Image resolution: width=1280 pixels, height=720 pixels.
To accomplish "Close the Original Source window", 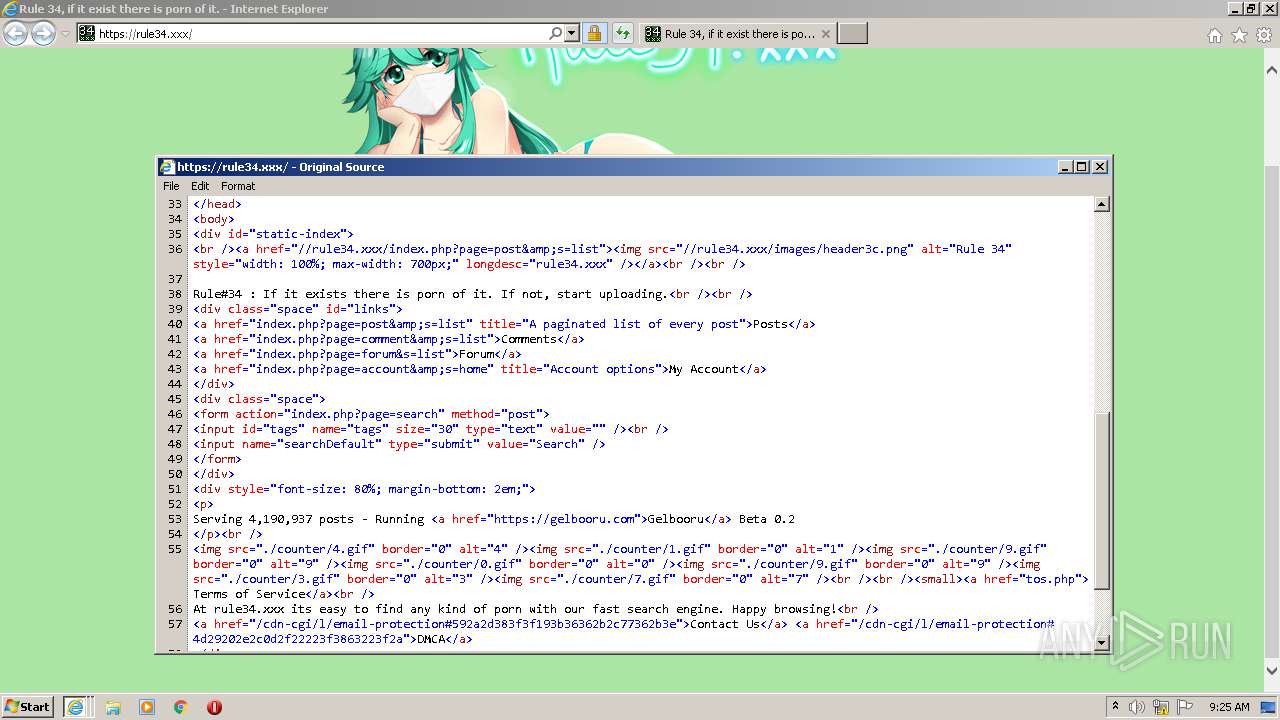I will [1100, 167].
